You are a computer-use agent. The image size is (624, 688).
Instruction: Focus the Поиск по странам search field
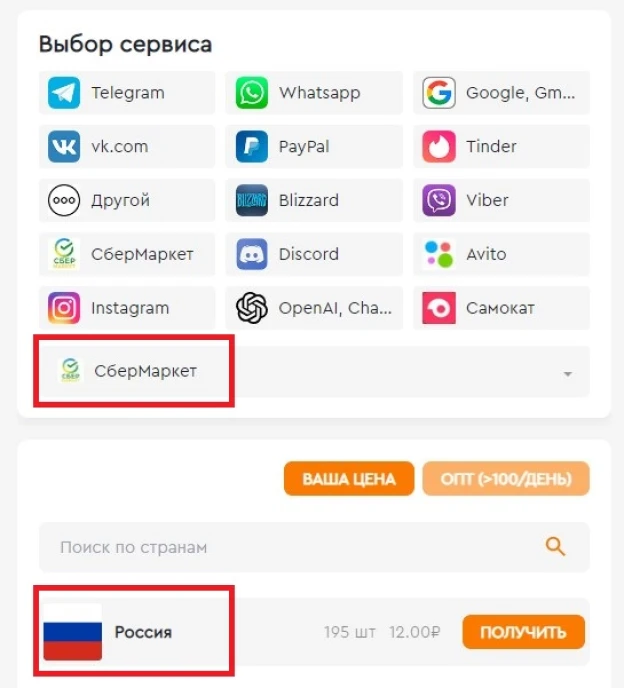[314, 547]
